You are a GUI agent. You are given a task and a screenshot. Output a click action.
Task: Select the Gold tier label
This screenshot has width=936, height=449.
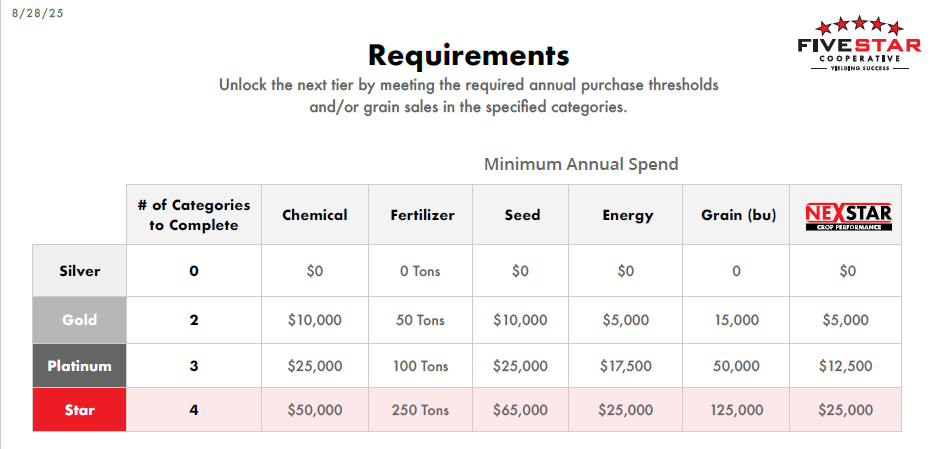tap(79, 320)
